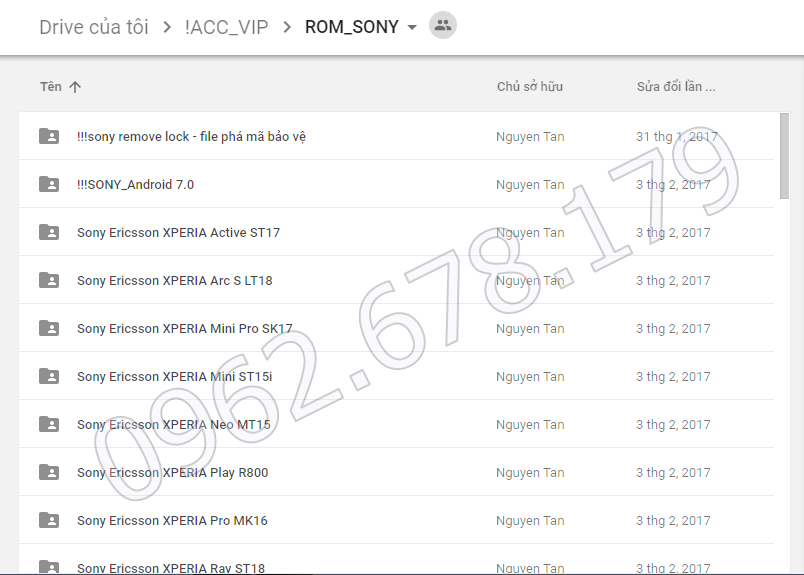This screenshot has height=575, width=804.
Task: Select '!!!SONY_Android 7.0' folder name
Action: [x=135, y=185]
